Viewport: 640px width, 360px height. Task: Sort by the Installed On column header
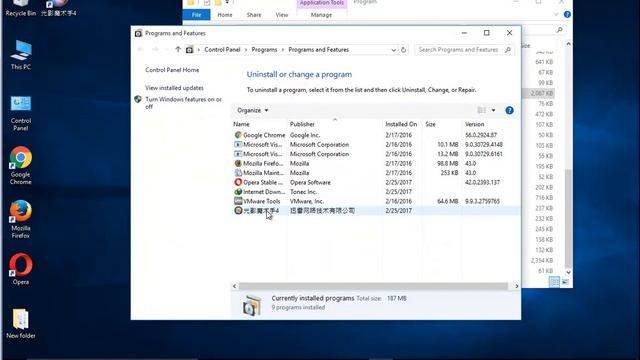(402, 124)
